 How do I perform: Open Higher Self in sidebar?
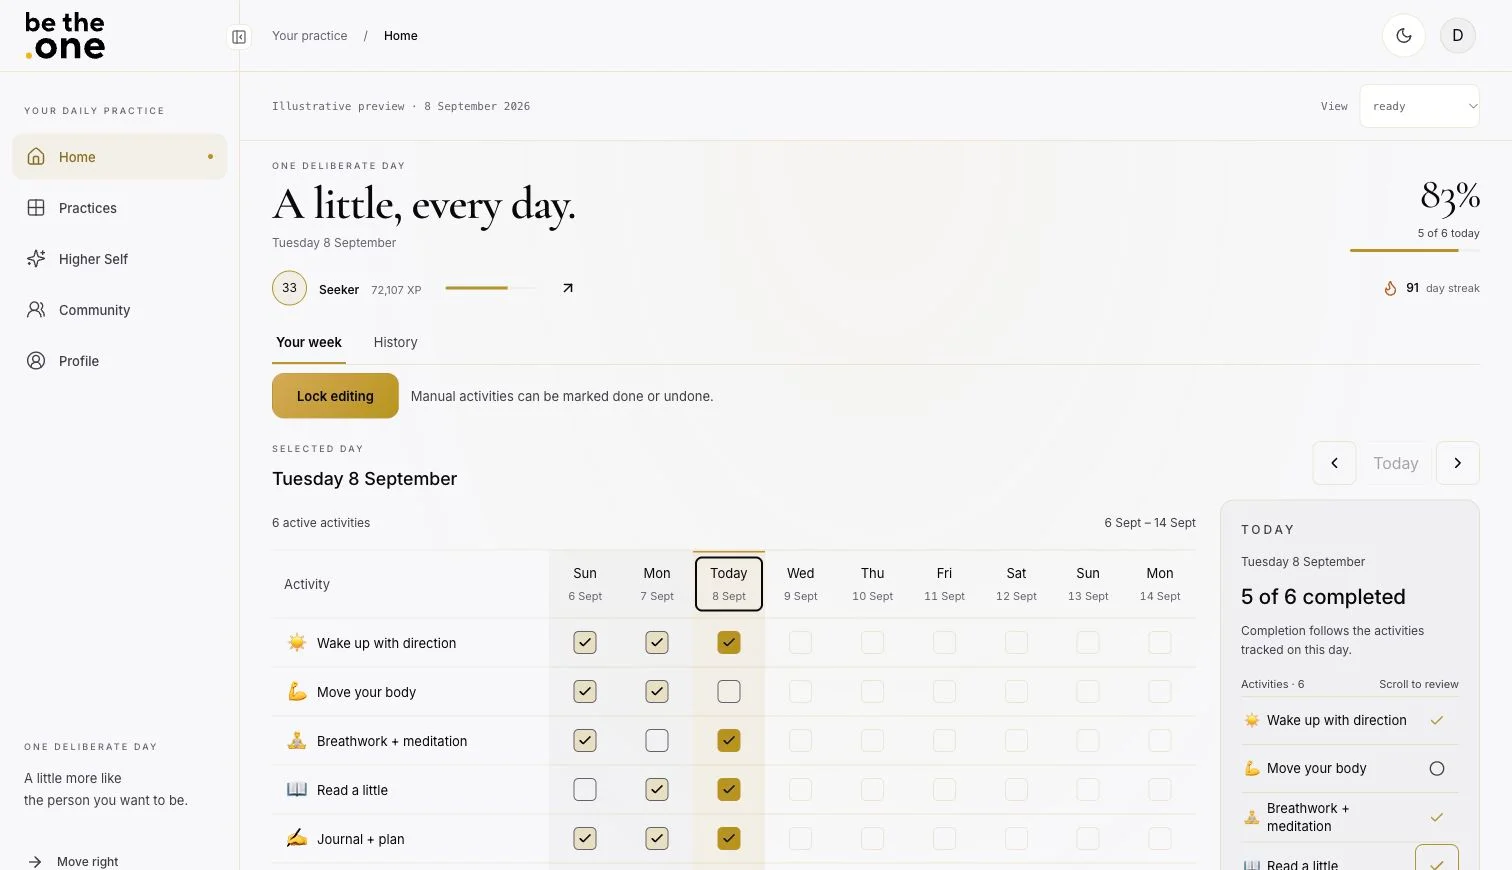[x=120, y=259]
